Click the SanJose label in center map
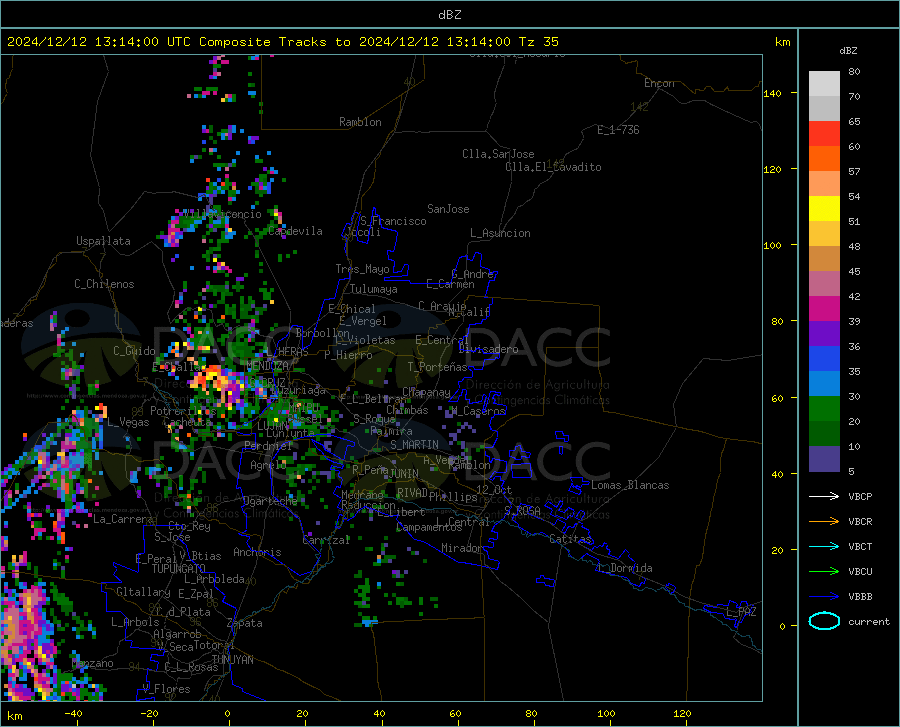900x727 pixels. point(448,209)
